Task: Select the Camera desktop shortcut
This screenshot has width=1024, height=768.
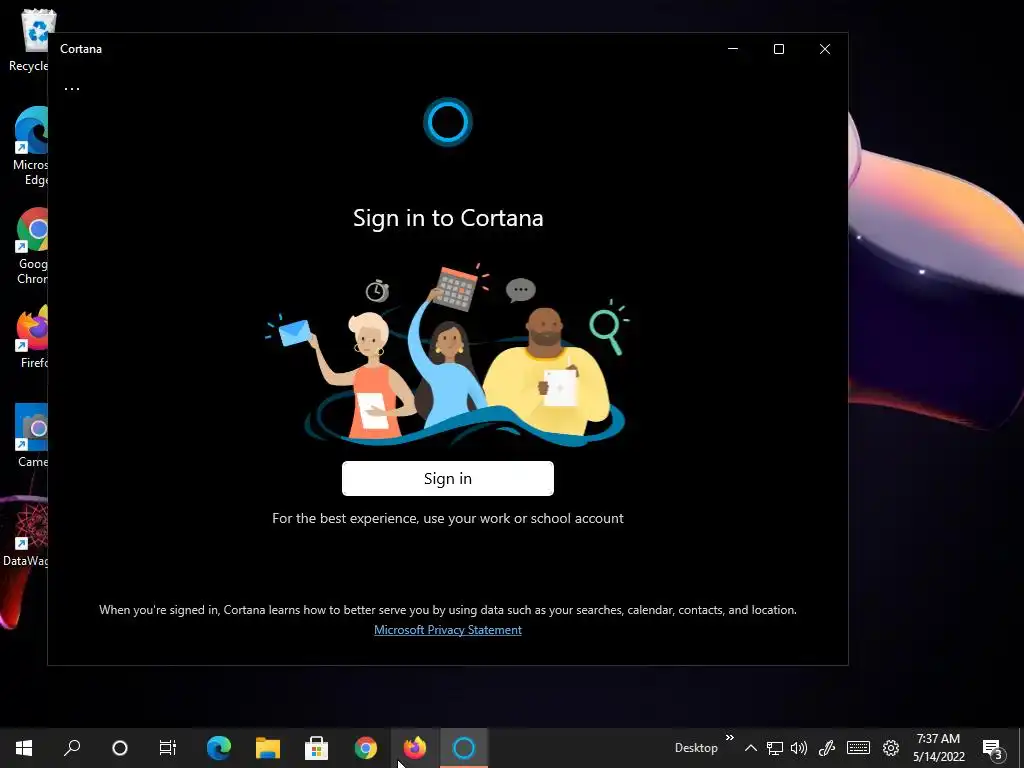Action: pos(32,435)
